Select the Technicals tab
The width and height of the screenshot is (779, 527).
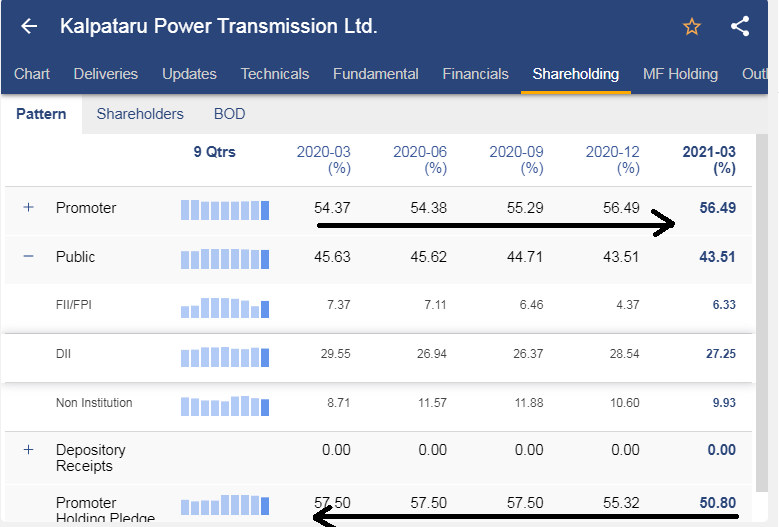(275, 74)
